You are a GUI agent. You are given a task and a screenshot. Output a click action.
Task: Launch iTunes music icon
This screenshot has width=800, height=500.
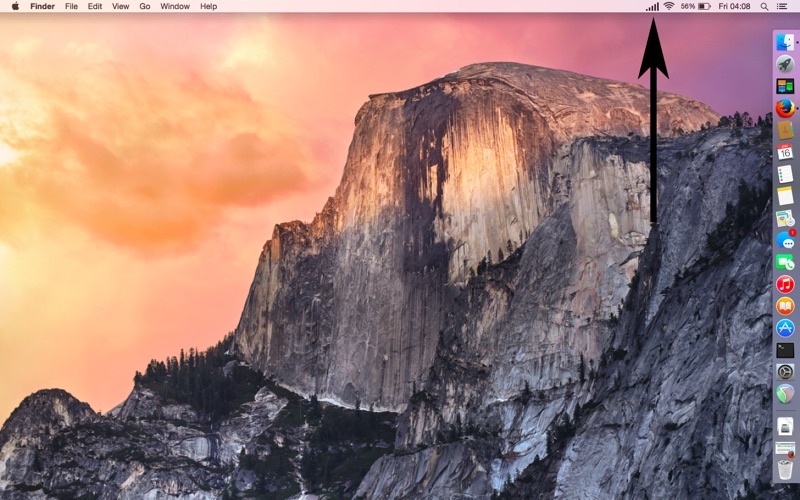point(785,284)
